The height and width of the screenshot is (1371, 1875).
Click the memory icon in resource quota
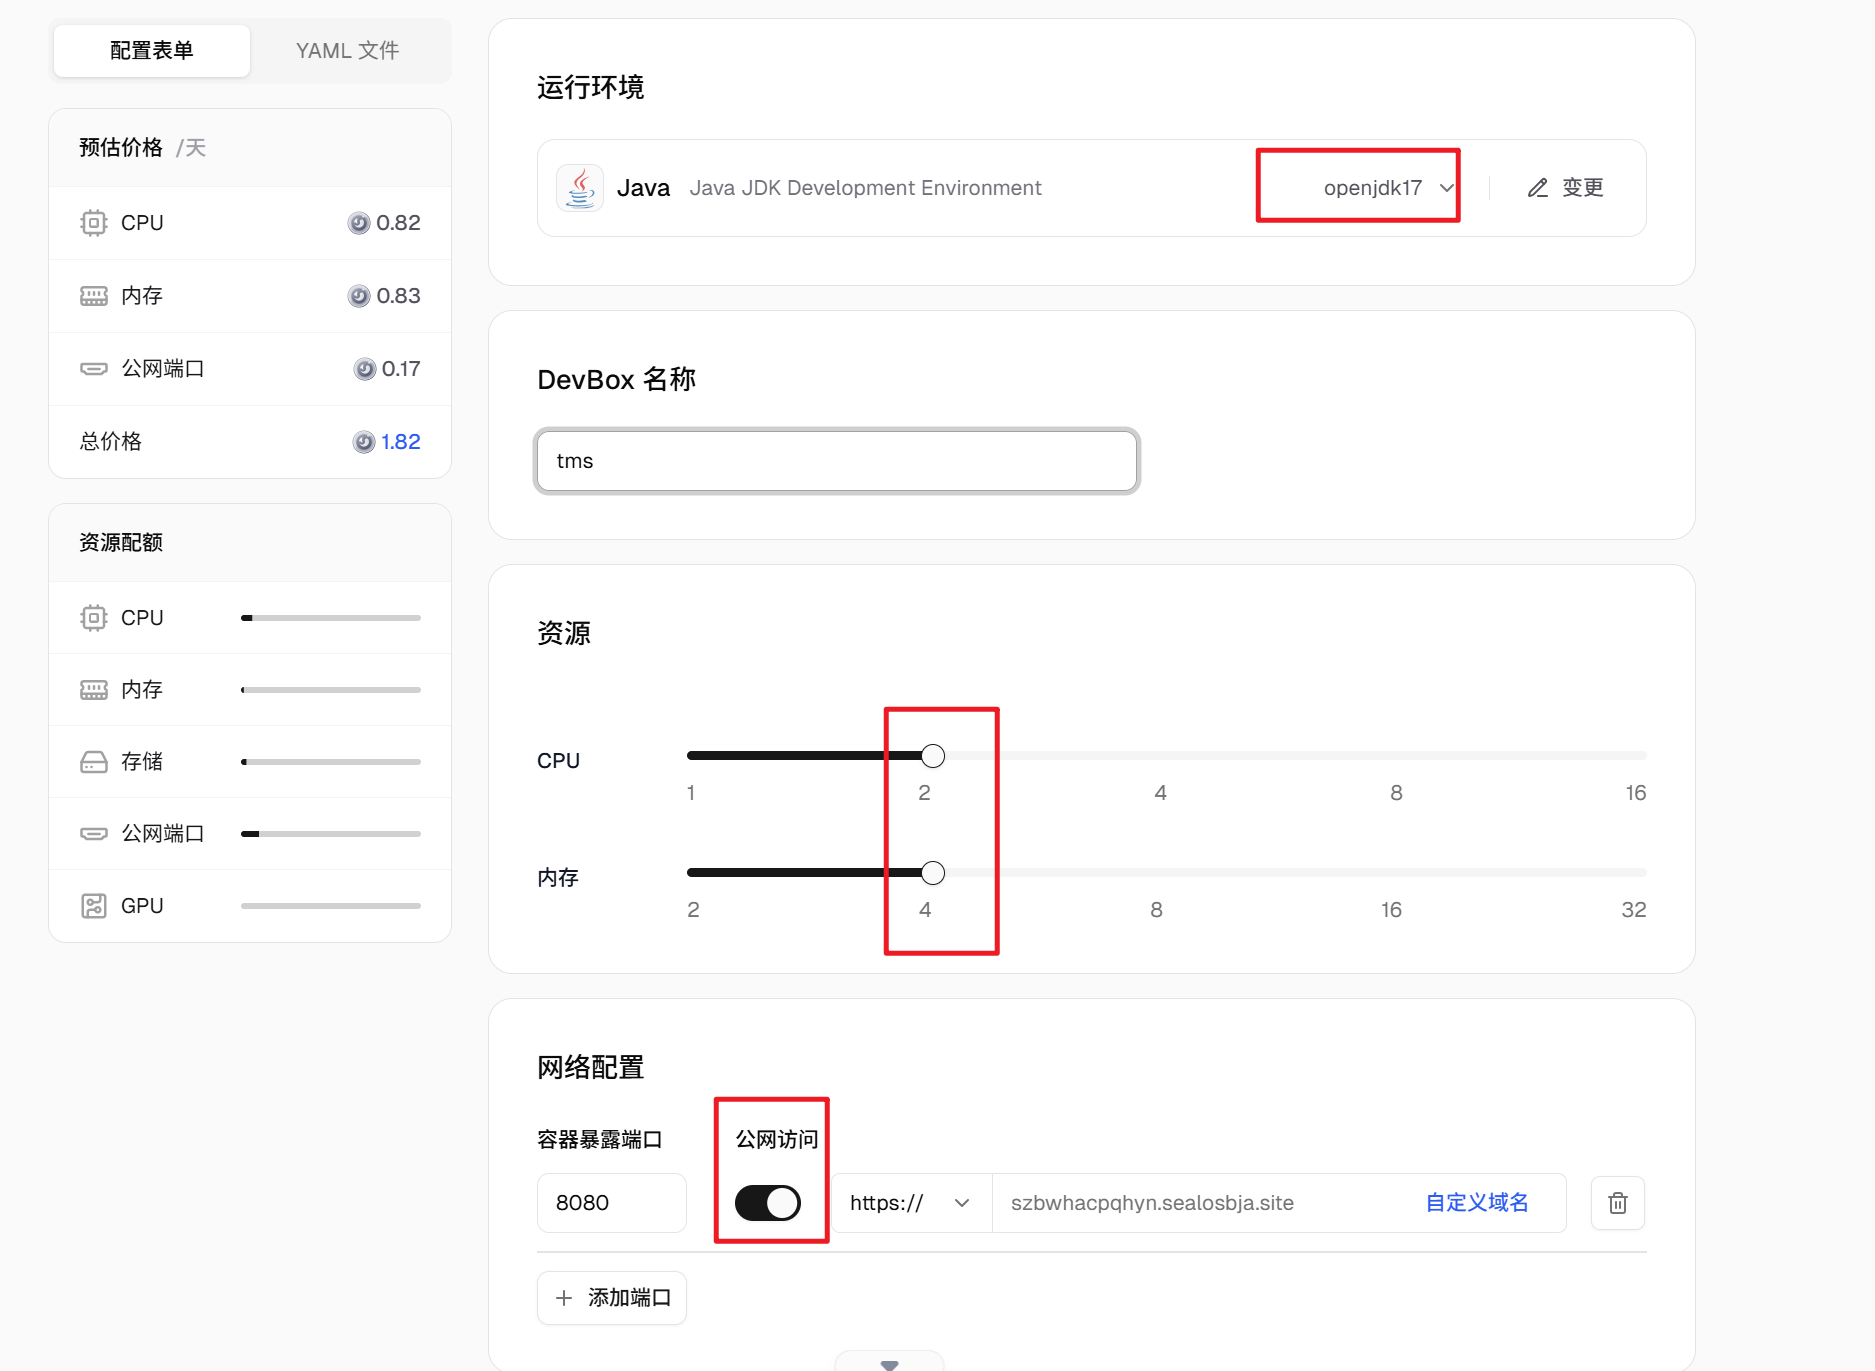tap(94, 690)
